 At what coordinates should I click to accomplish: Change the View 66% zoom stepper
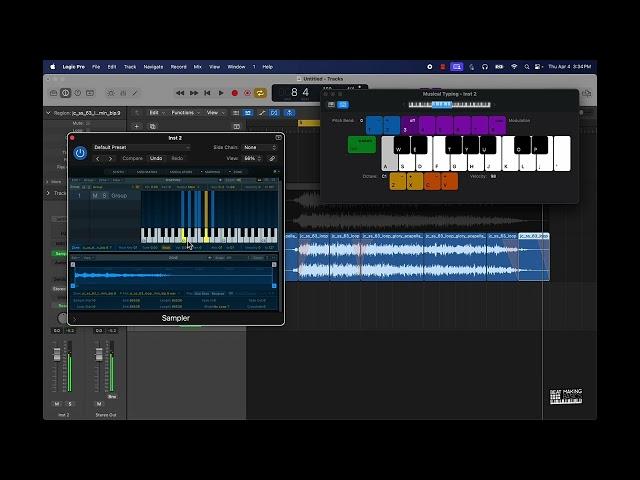(x=252, y=158)
